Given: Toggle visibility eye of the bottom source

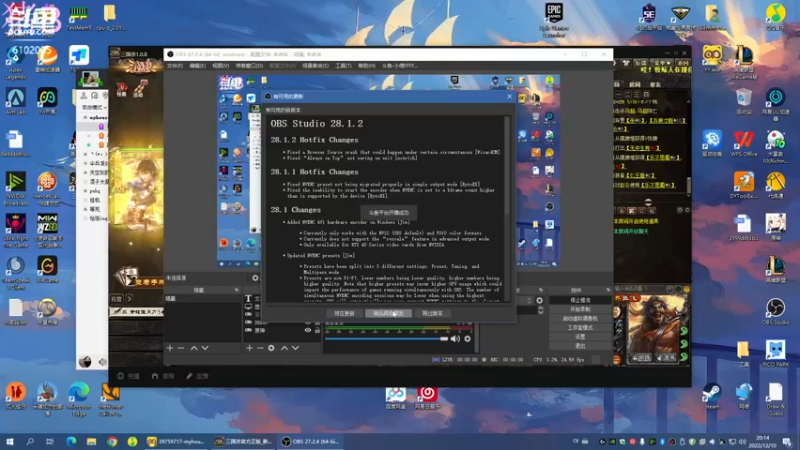Looking at the screenshot, I should point(308,331).
